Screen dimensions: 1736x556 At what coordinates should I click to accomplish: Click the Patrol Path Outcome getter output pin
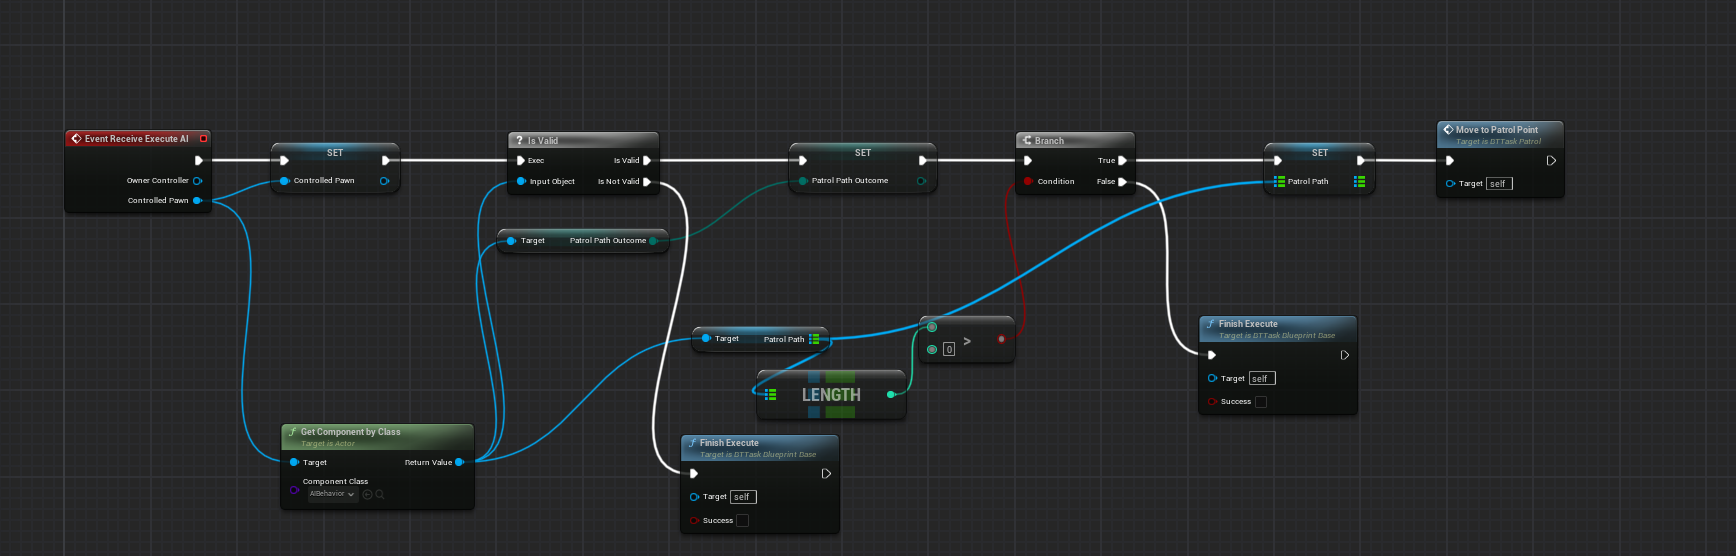pyautogui.click(x=653, y=241)
